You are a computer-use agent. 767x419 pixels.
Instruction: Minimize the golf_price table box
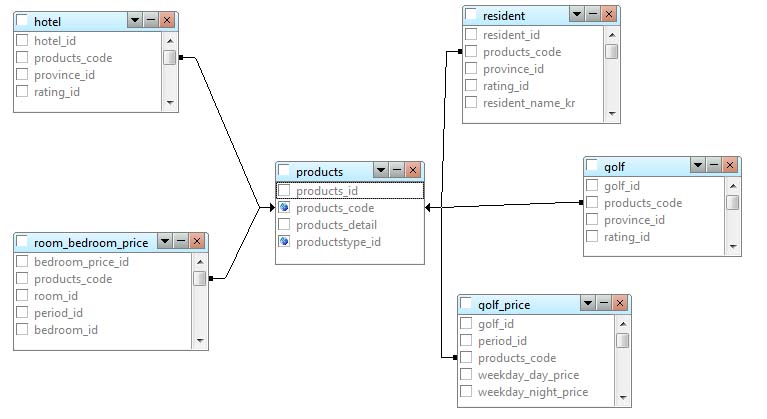coord(604,303)
